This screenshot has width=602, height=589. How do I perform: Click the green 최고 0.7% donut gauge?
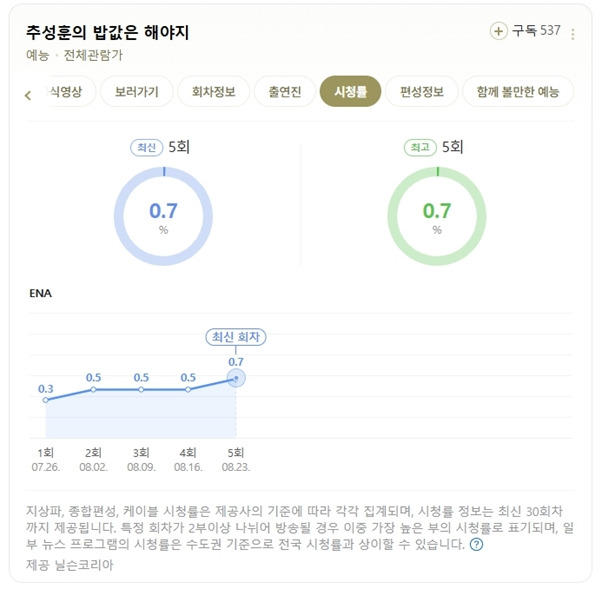point(437,216)
